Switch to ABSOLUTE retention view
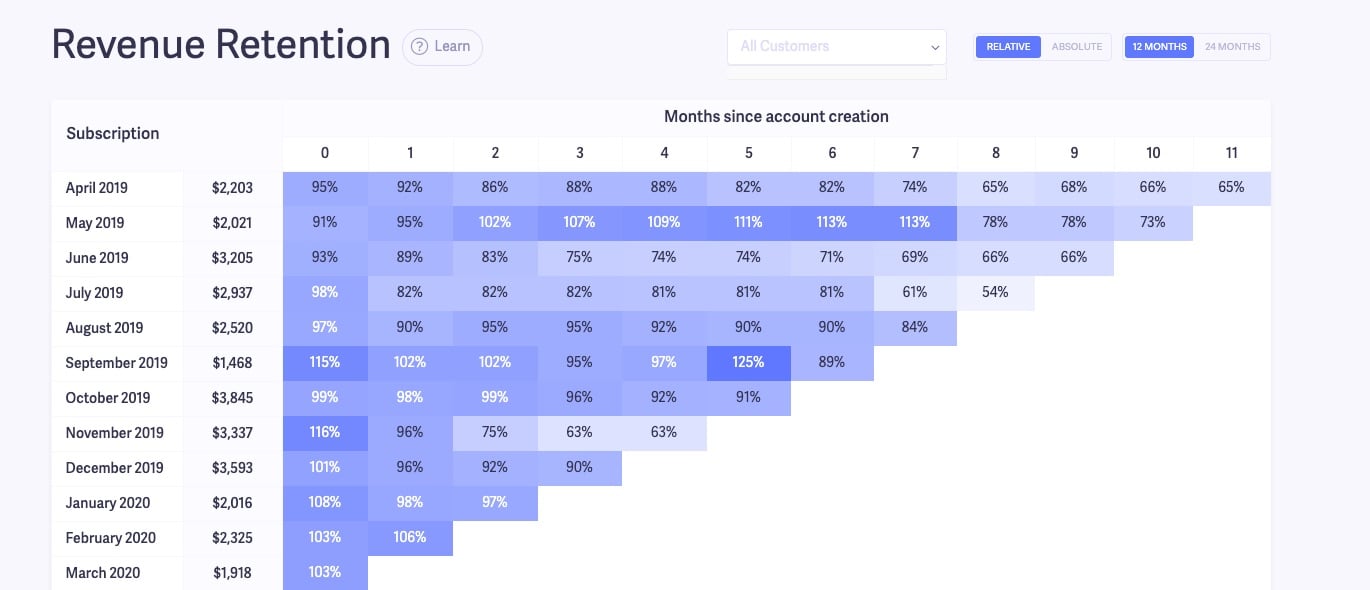The height and width of the screenshot is (590, 1370). click(x=1078, y=46)
